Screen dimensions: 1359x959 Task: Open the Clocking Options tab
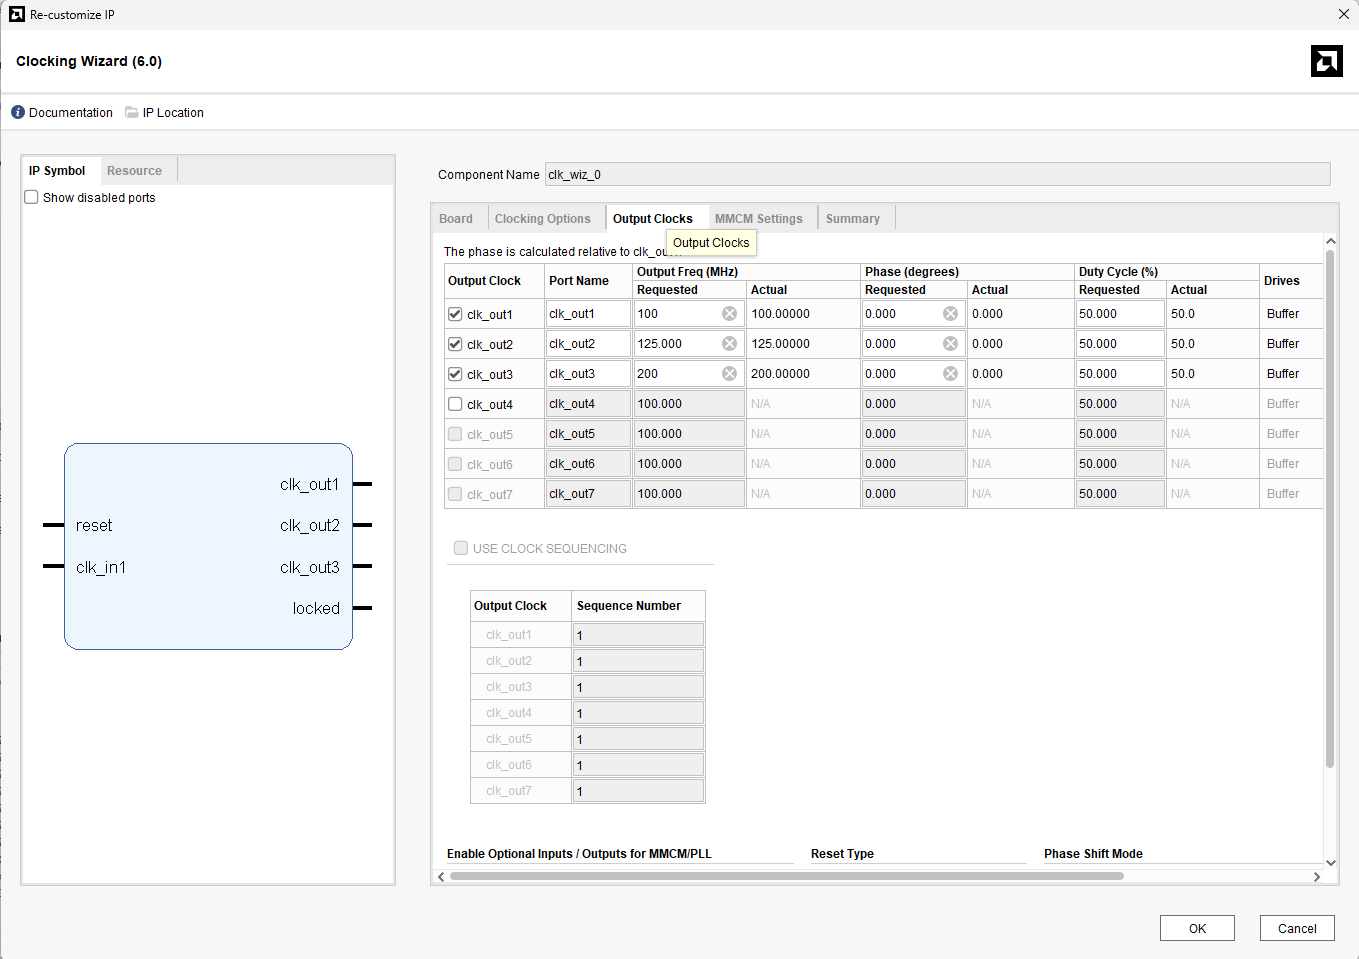pos(542,219)
